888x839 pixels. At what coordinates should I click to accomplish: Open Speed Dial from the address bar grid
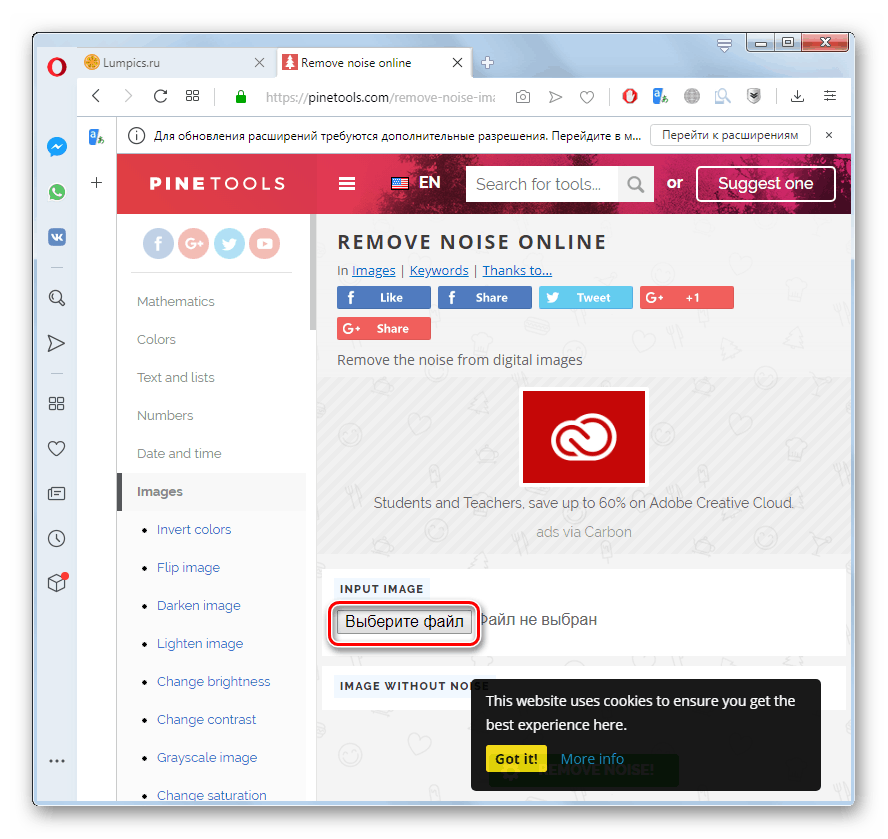193,96
